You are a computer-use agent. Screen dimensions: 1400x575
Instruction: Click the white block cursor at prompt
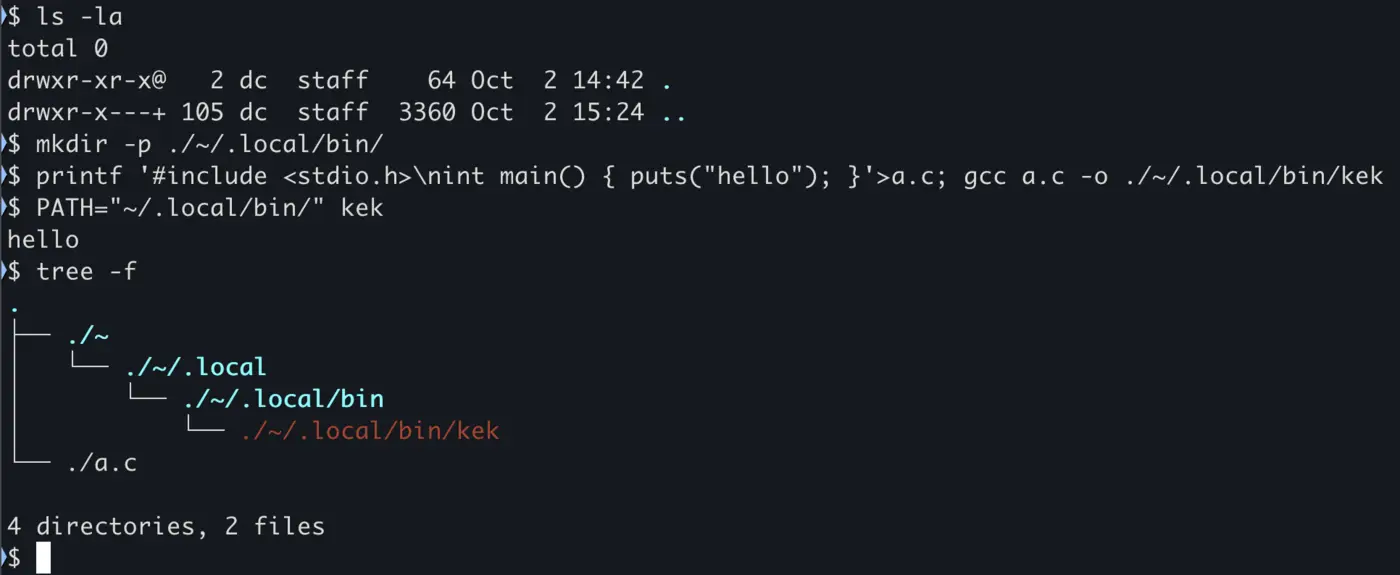click(x=43, y=558)
